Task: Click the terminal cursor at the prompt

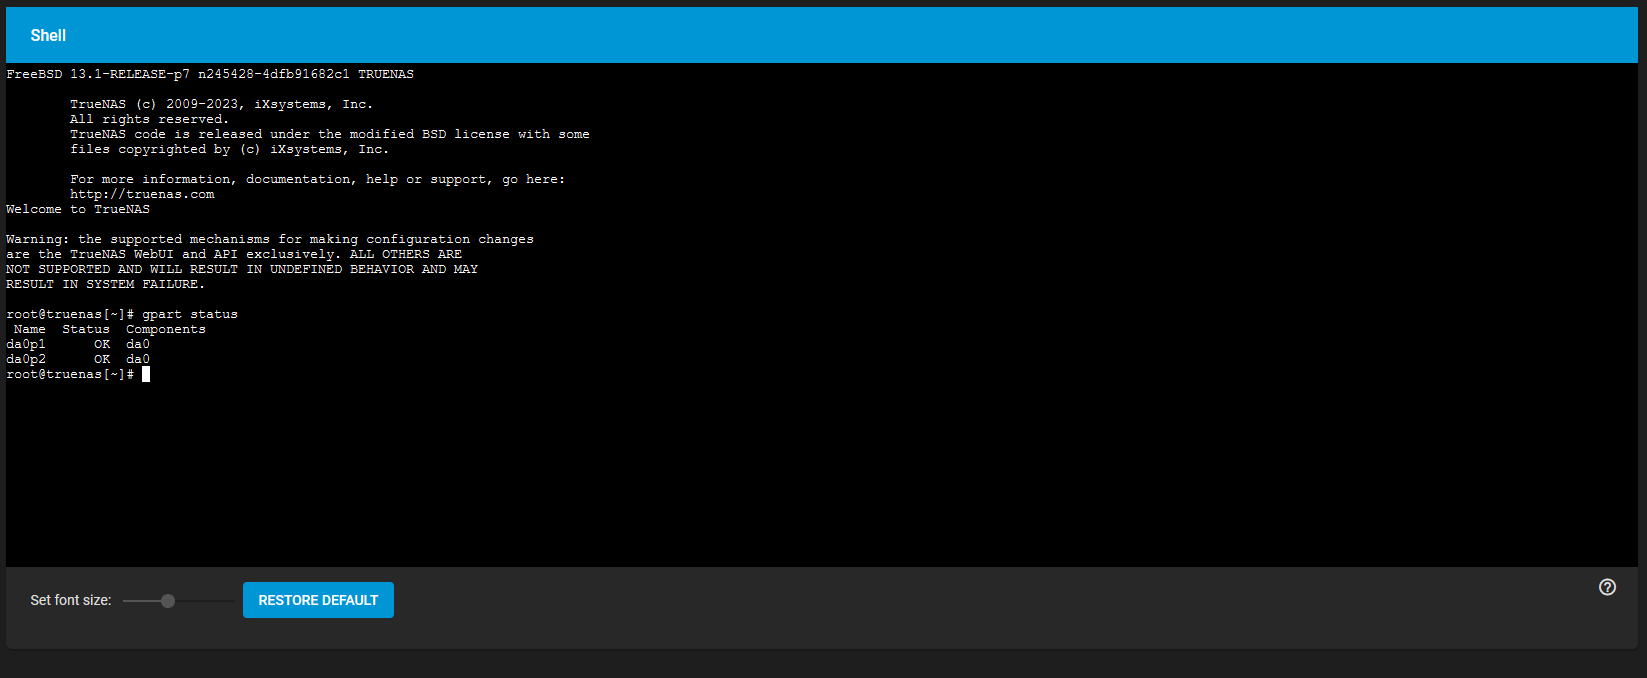Action: coord(146,374)
